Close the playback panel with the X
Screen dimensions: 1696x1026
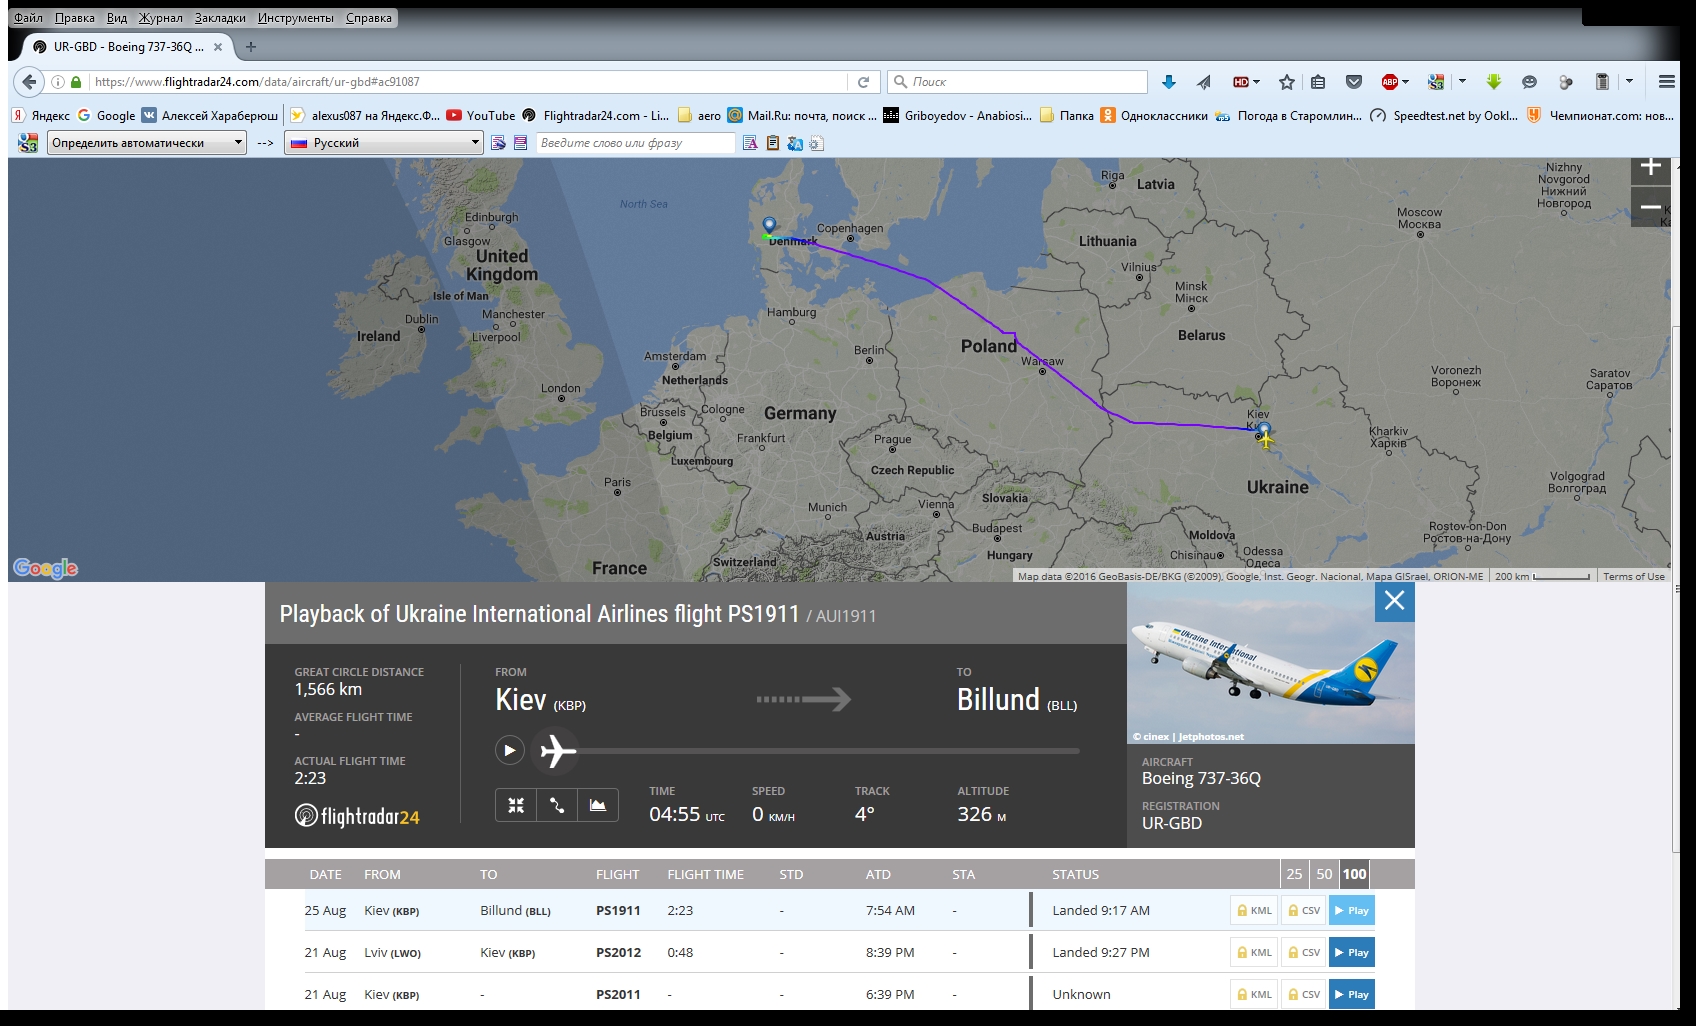[x=1394, y=601]
